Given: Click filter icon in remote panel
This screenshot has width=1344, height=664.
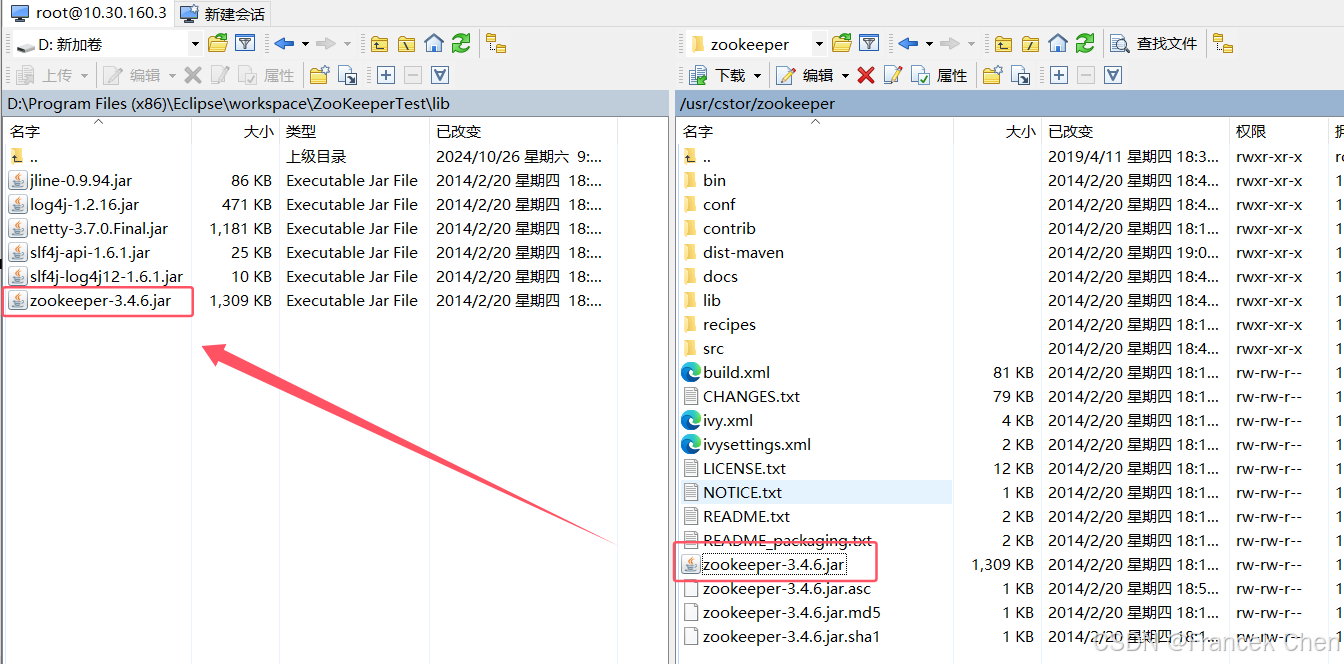Looking at the screenshot, I should 869,43.
